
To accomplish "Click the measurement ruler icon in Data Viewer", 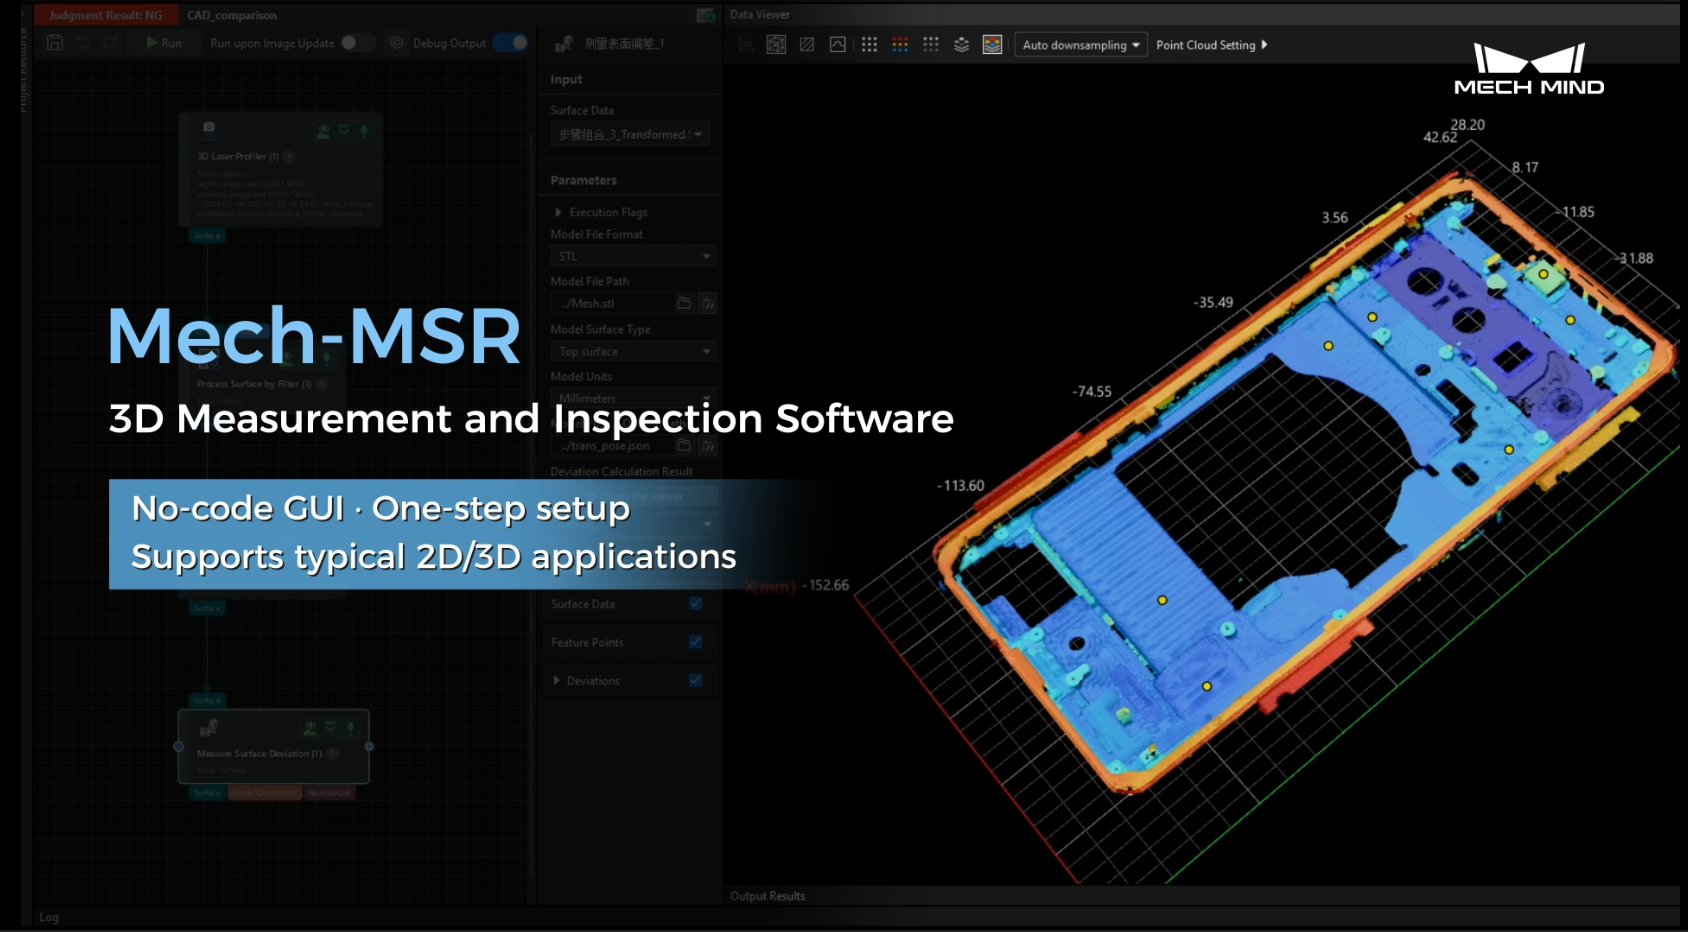I will point(746,44).
